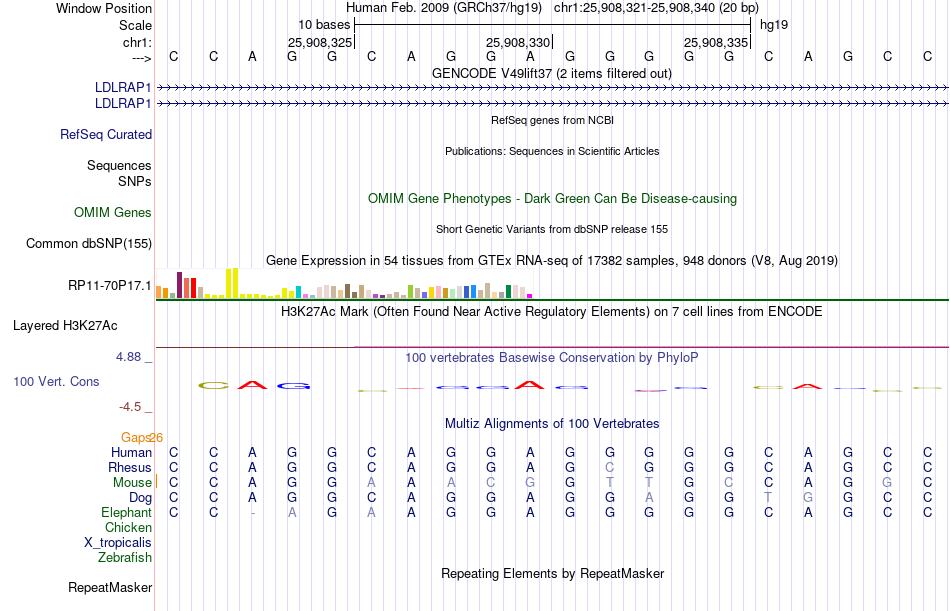Click the red GTEx expression bars
Screen dimensions: 950x611
click(190, 288)
